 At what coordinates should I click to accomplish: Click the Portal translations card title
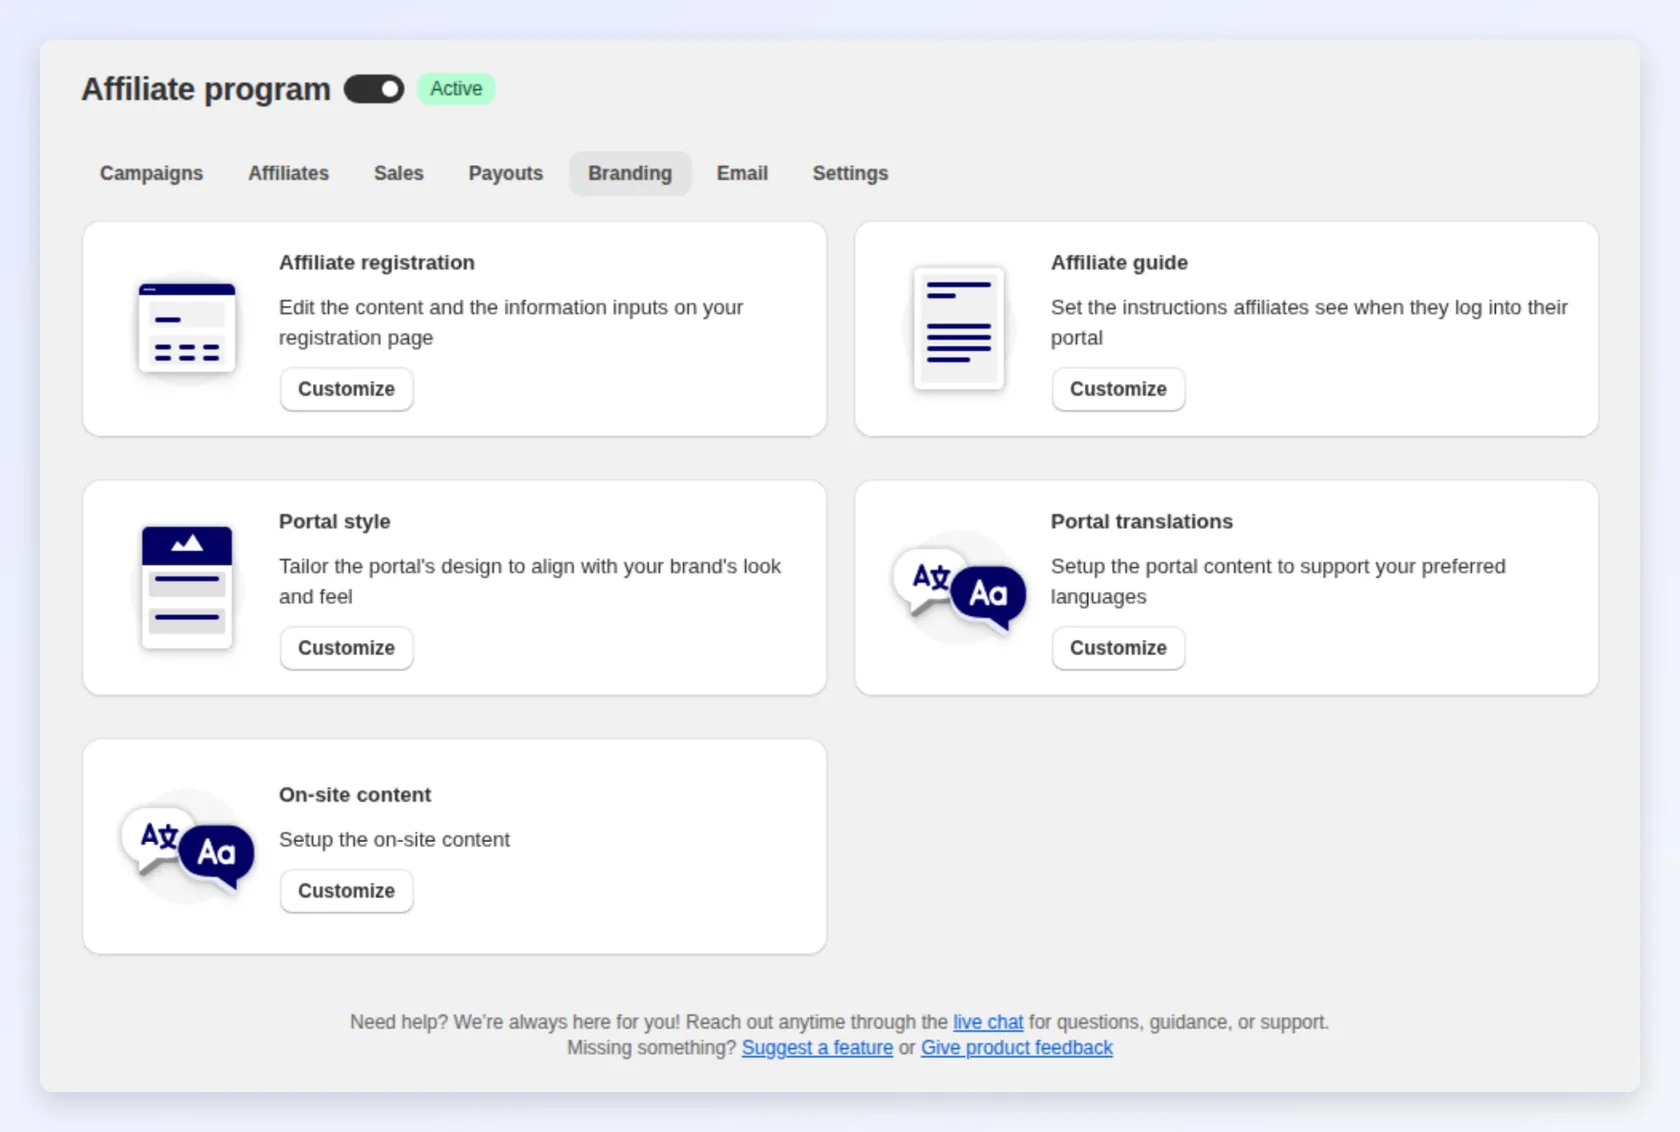tap(1141, 522)
